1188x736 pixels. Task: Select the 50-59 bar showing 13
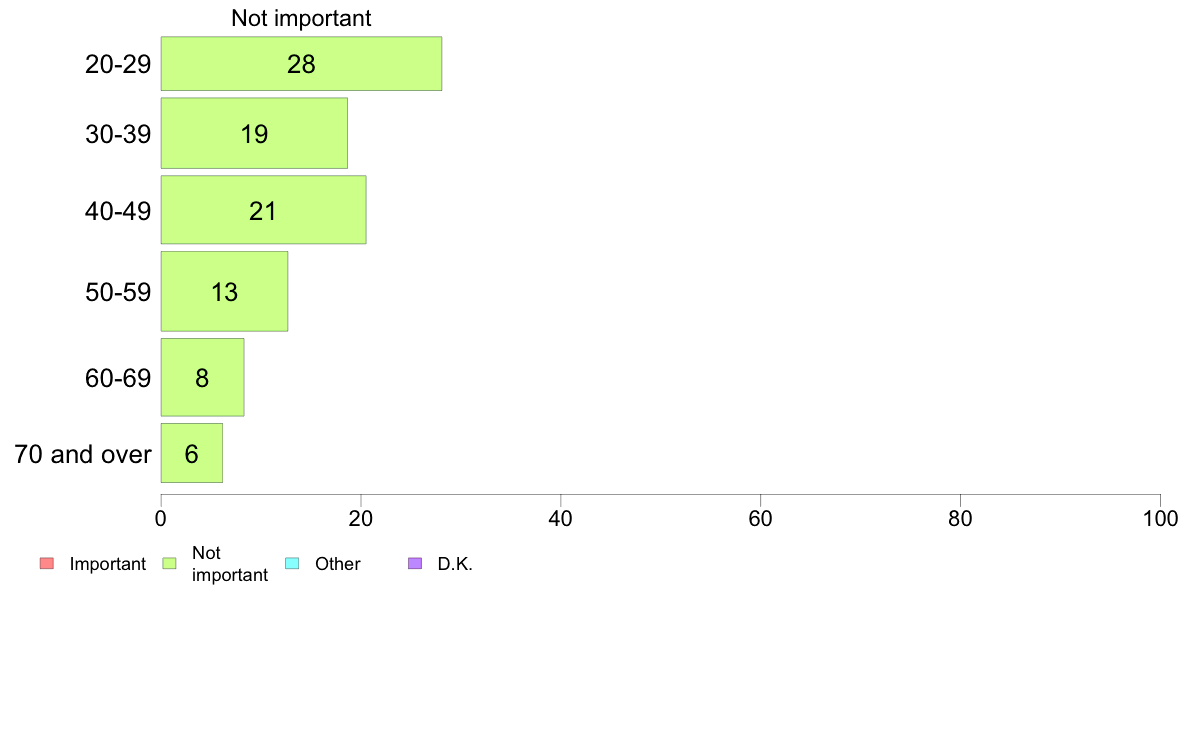click(x=224, y=292)
